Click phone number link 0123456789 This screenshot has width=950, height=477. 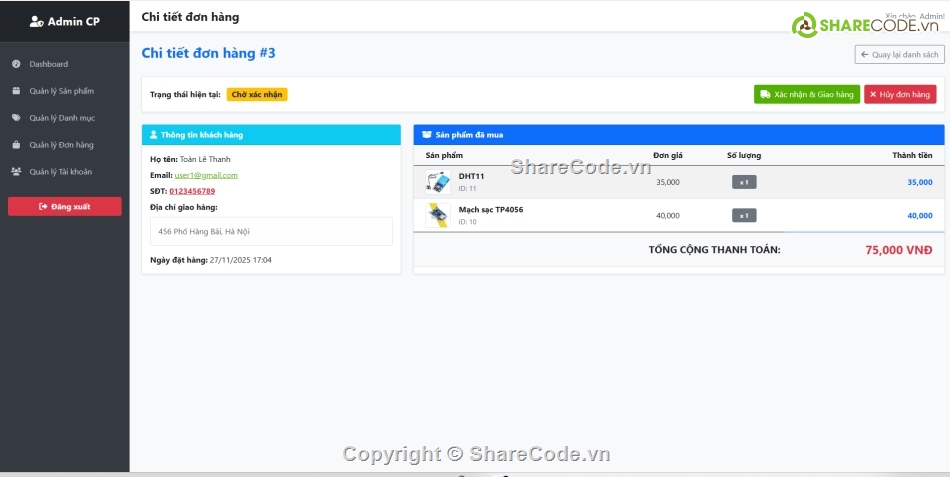(x=192, y=191)
